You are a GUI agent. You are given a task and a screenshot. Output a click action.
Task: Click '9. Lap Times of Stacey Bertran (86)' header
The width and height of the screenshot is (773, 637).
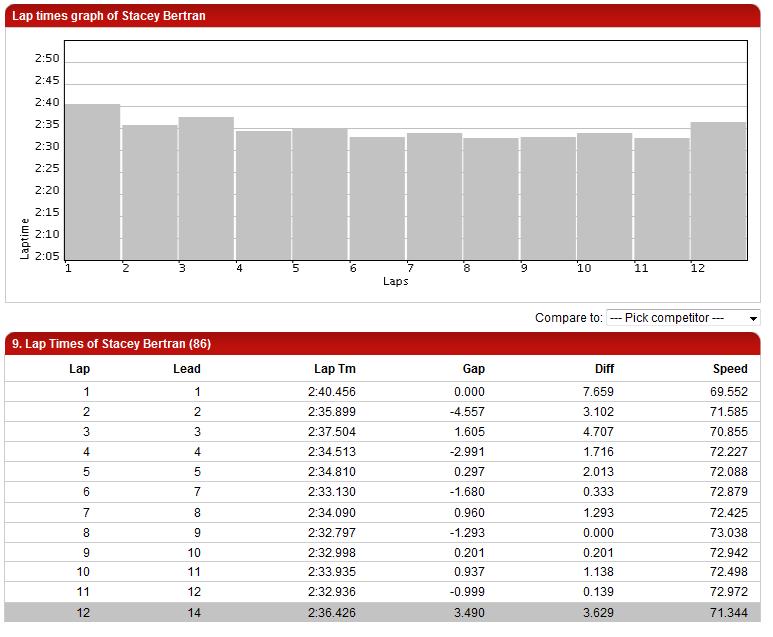coord(111,344)
